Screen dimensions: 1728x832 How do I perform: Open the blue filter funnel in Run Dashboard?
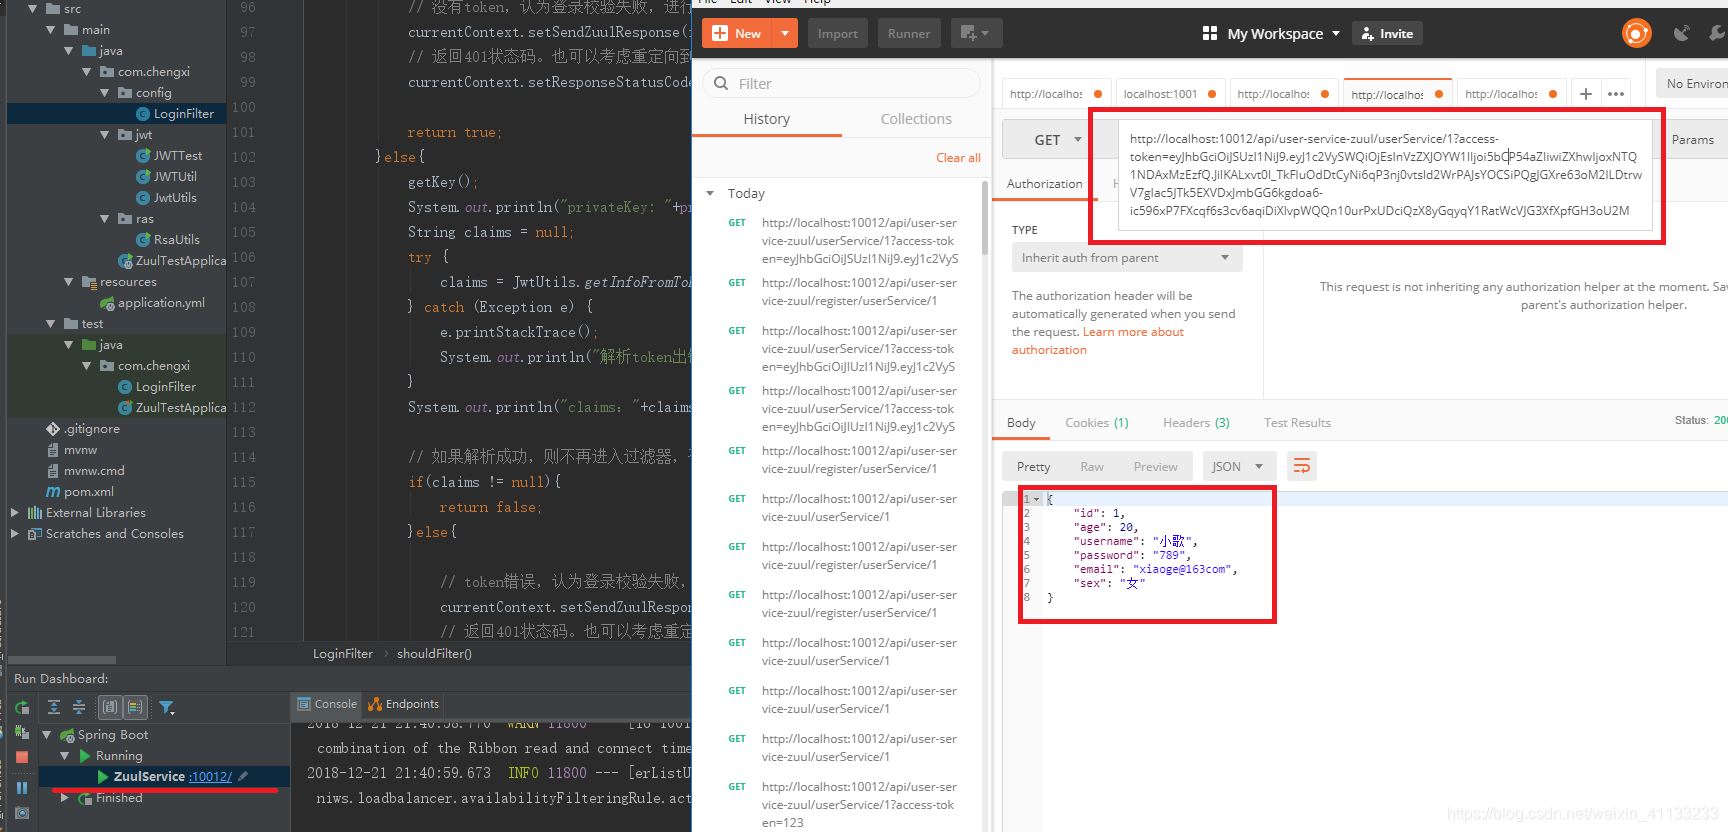pyautogui.click(x=167, y=708)
